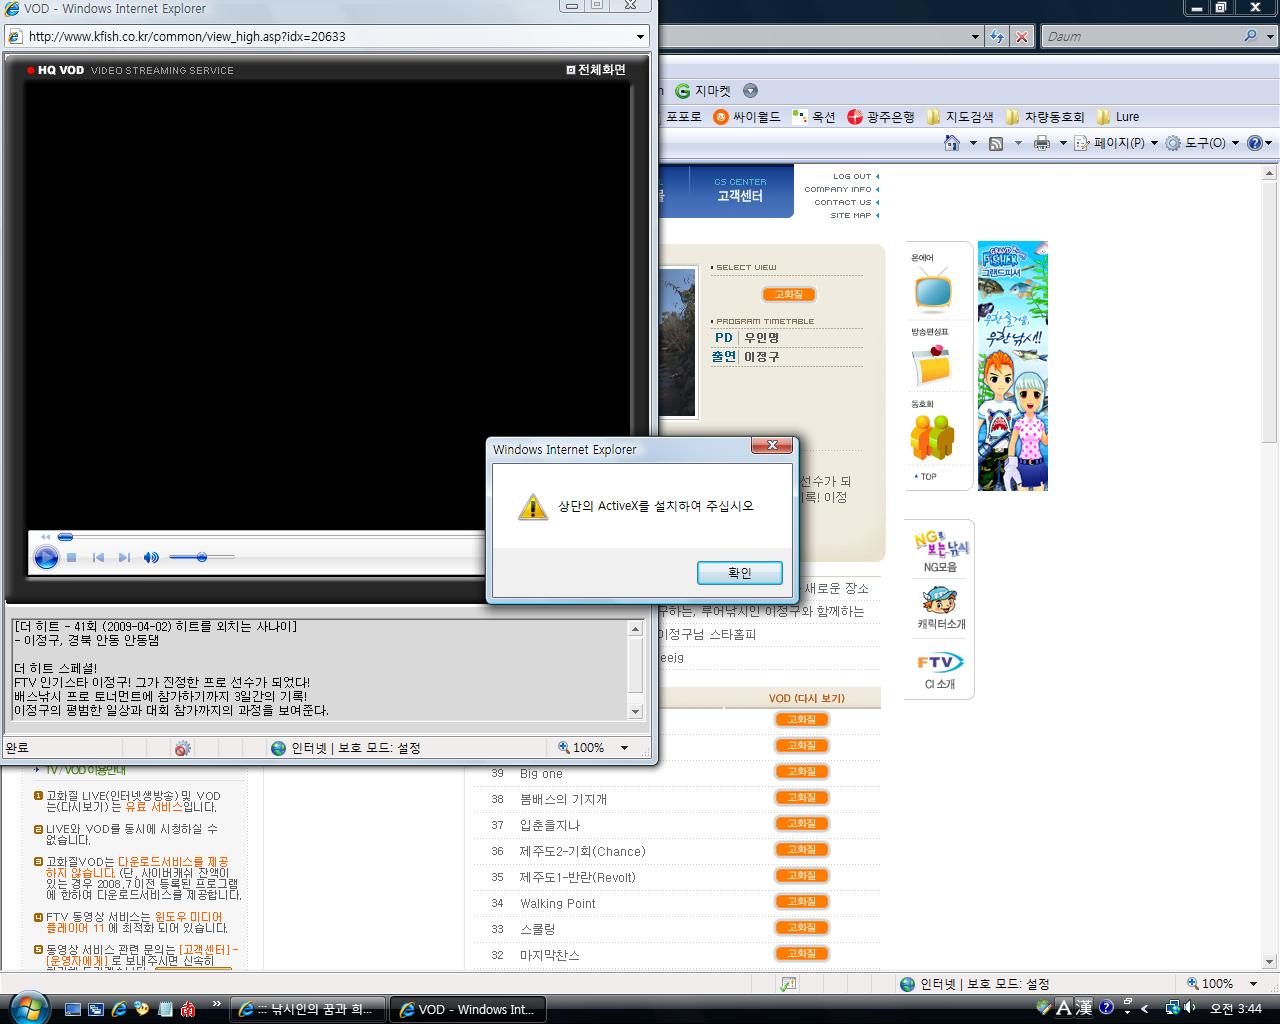The image size is (1280, 1024).
Task: Switch to 전체화면 fullscreen mode
Action: point(596,70)
